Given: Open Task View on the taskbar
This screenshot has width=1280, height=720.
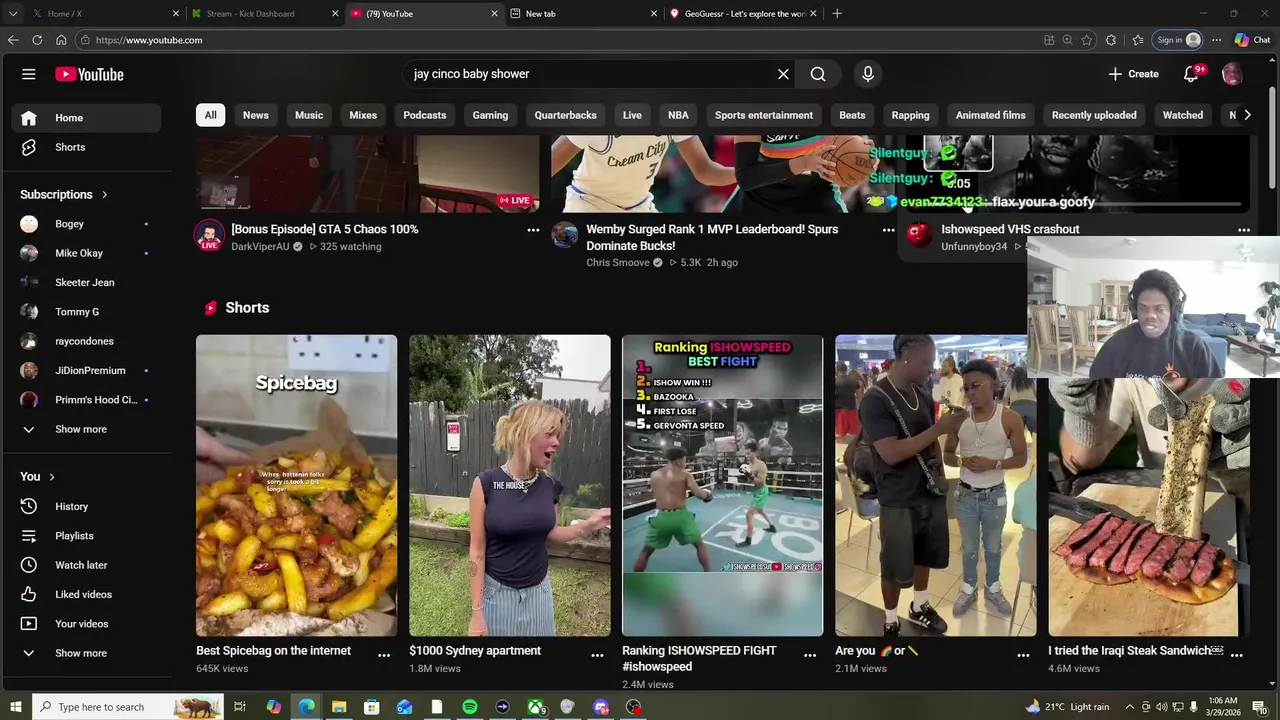Looking at the screenshot, I should [x=240, y=707].
